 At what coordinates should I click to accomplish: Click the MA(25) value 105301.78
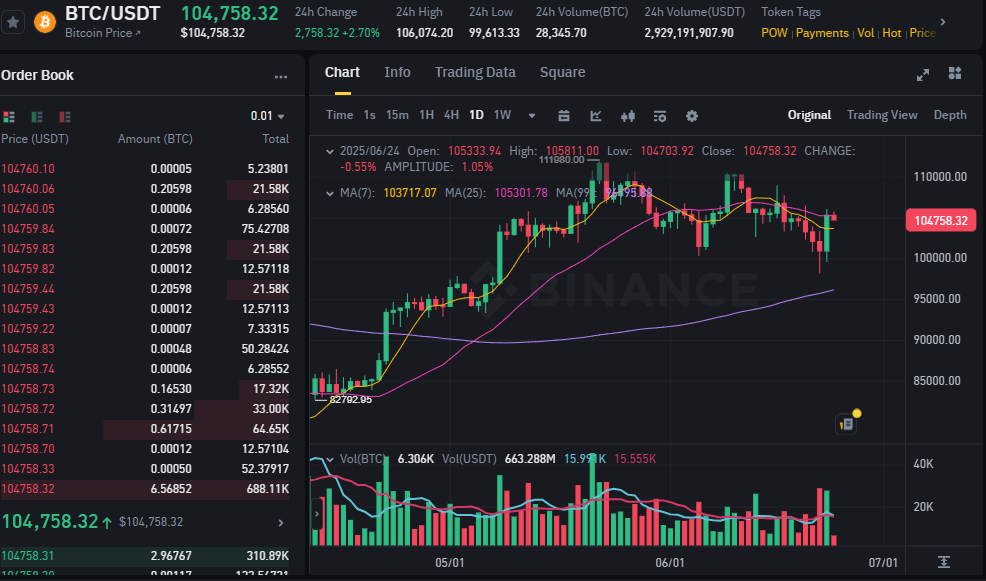click(521, 193)
